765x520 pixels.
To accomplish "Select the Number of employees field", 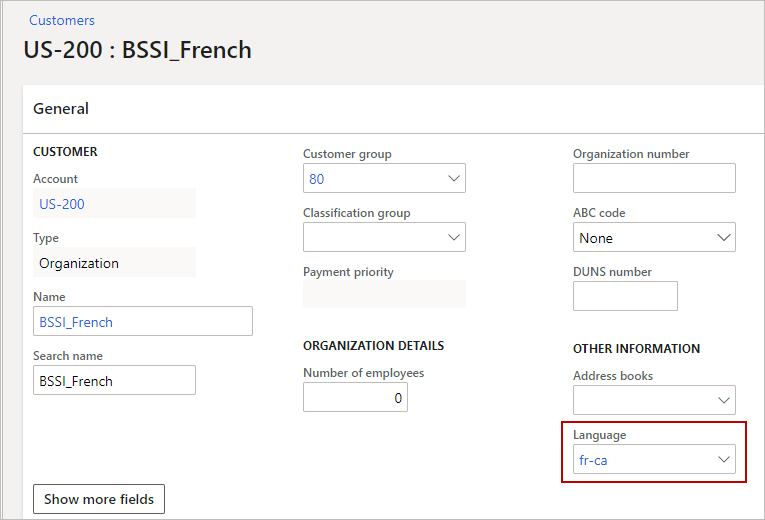I will [355, 398].
